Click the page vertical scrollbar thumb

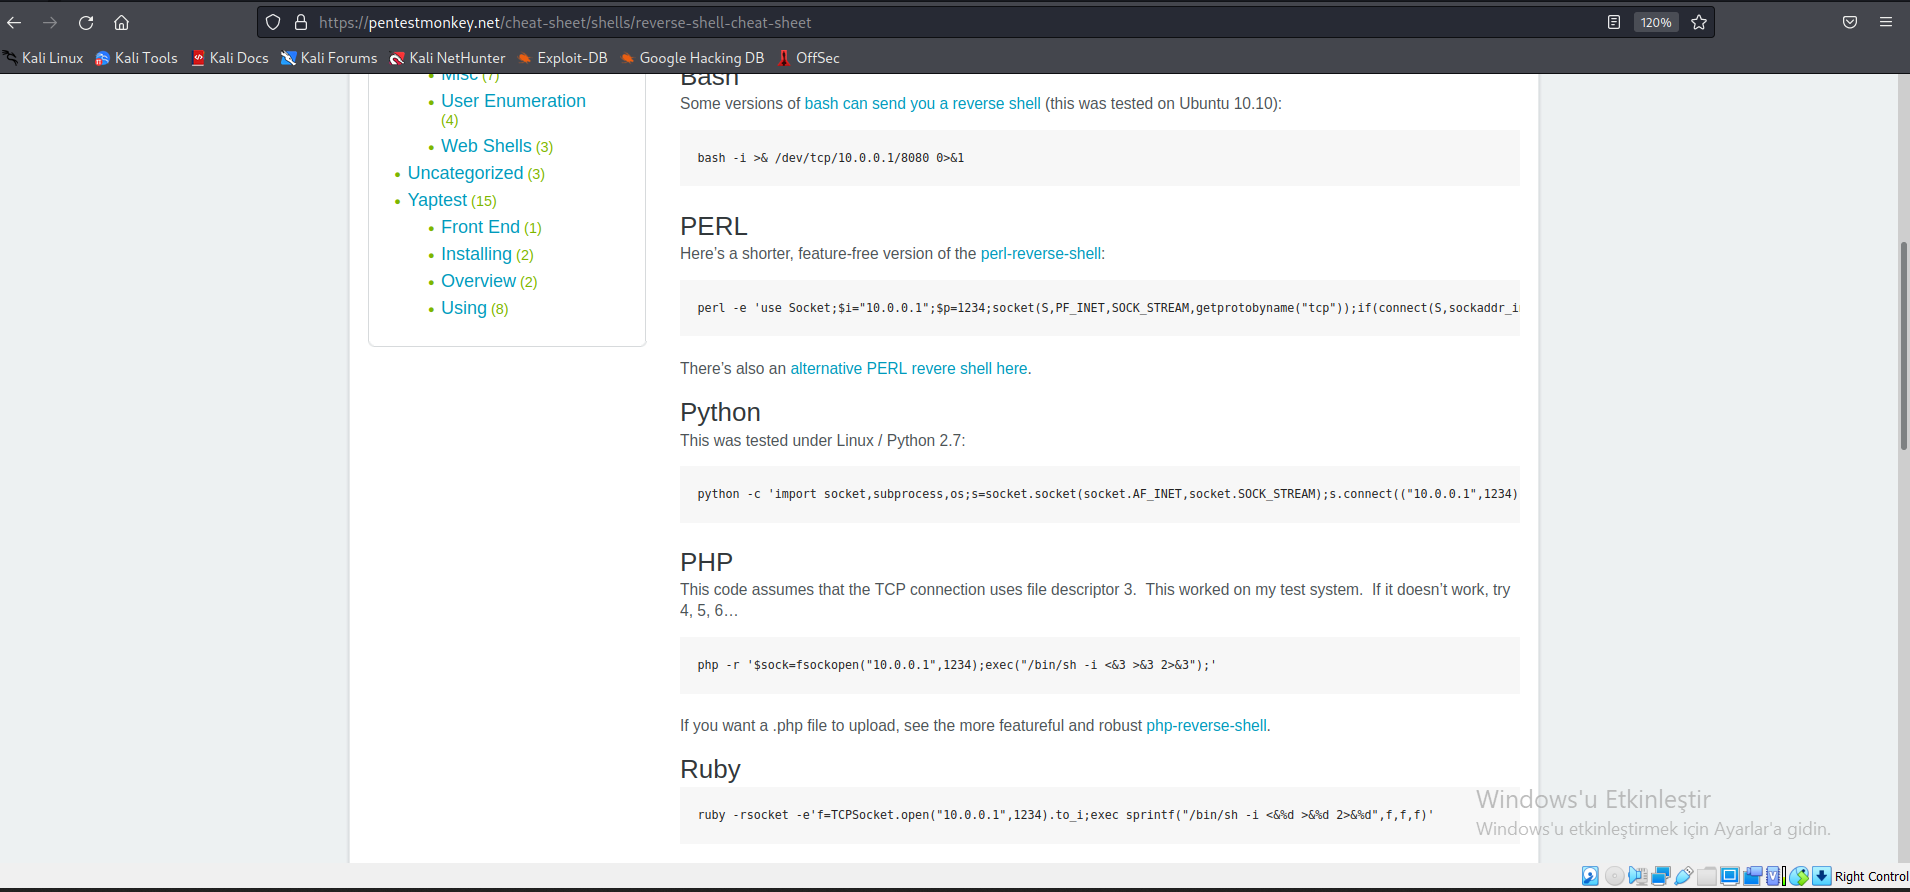[1904, 345]
